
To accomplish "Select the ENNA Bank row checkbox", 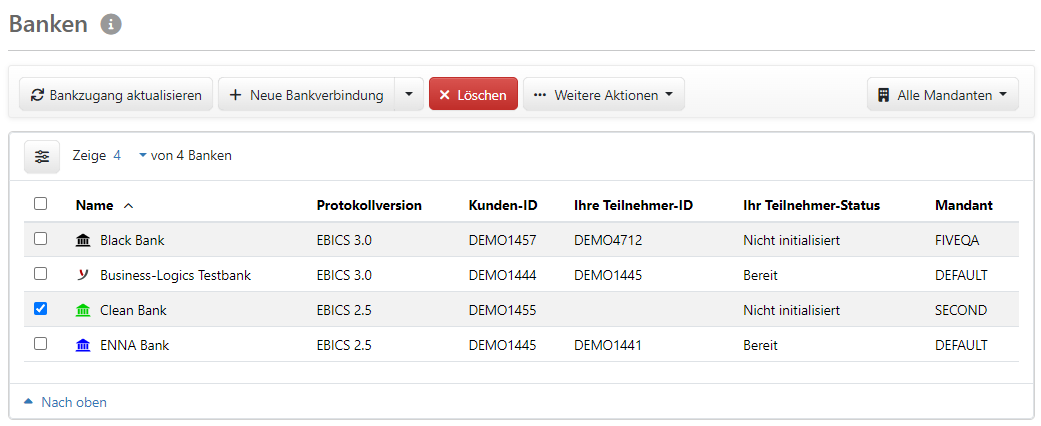I will click(40, 344).
